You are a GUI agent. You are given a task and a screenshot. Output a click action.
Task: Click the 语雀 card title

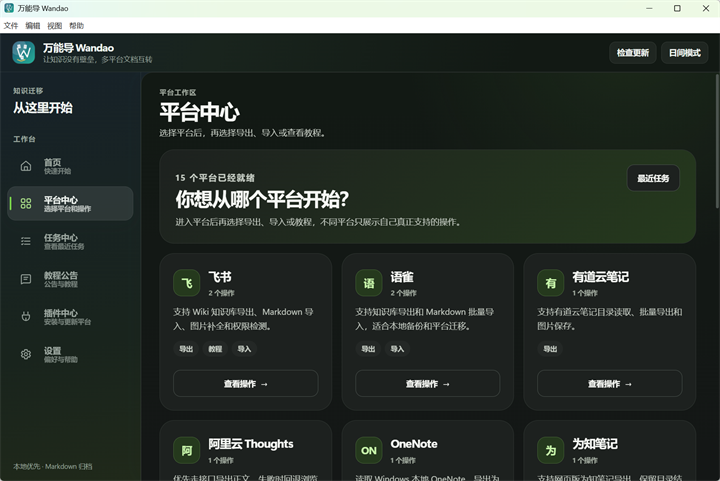pyautogui.click(x=402, y=277)
